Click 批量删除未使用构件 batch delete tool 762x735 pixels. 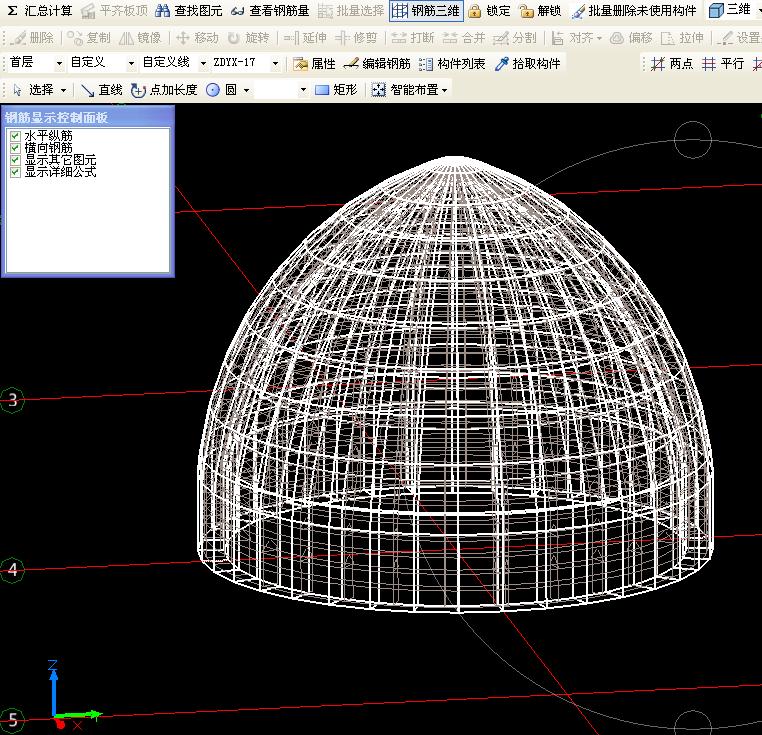pyautogui.click(x=633, y=11)
